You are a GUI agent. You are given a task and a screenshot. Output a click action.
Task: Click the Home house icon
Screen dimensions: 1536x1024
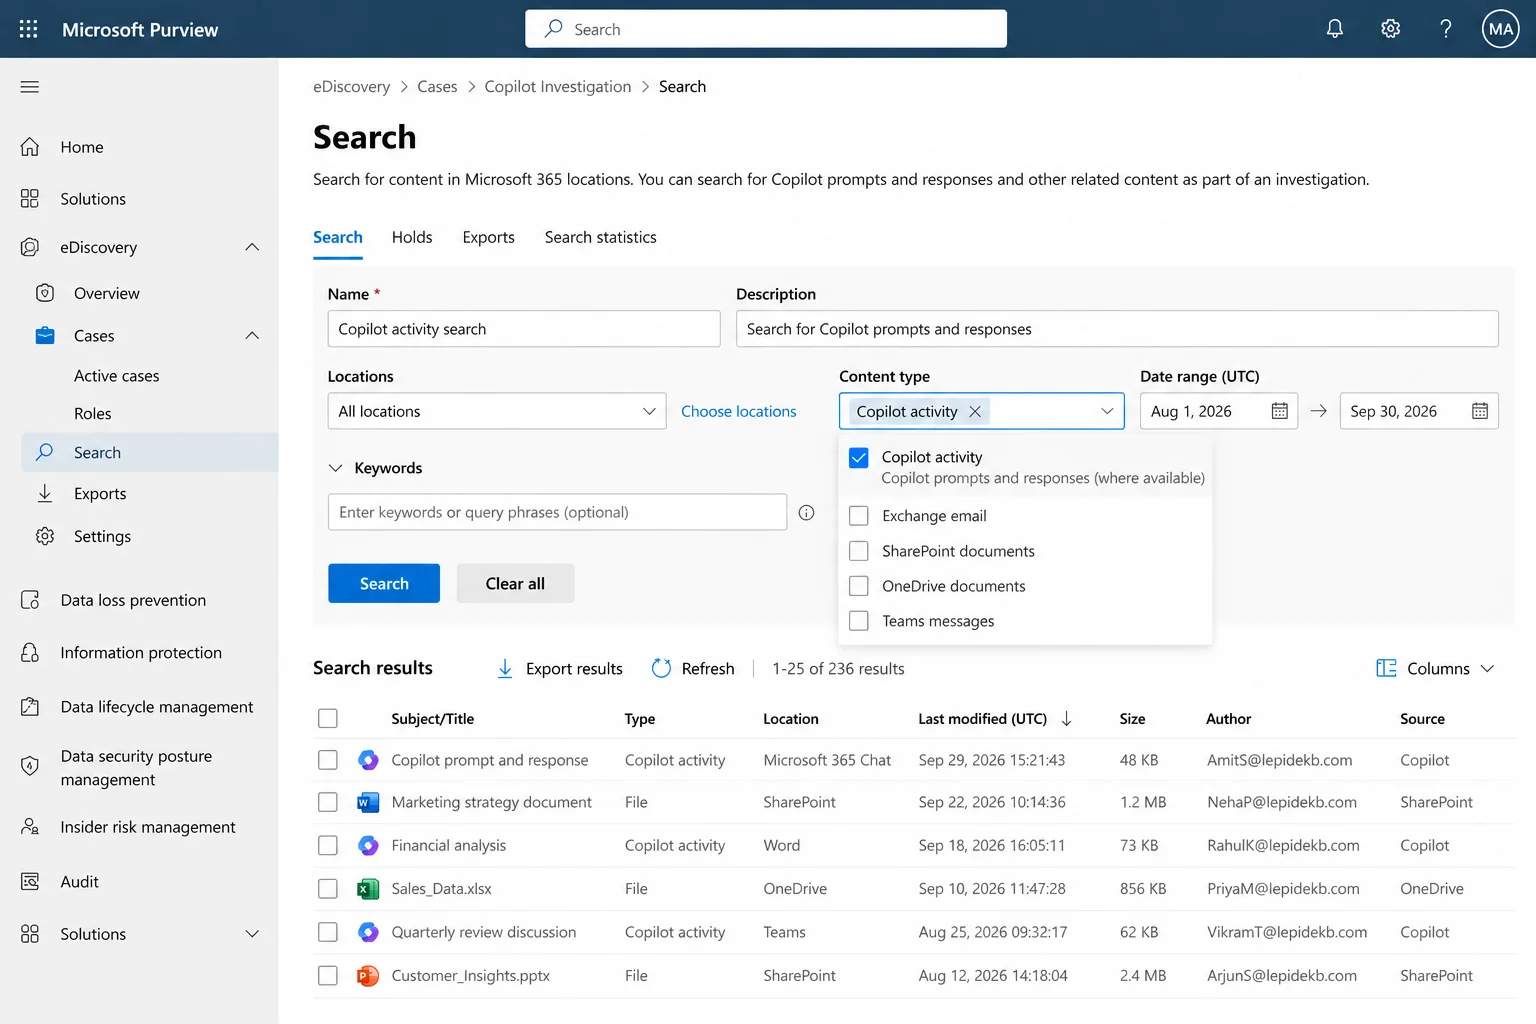click(x=30, y=147)
